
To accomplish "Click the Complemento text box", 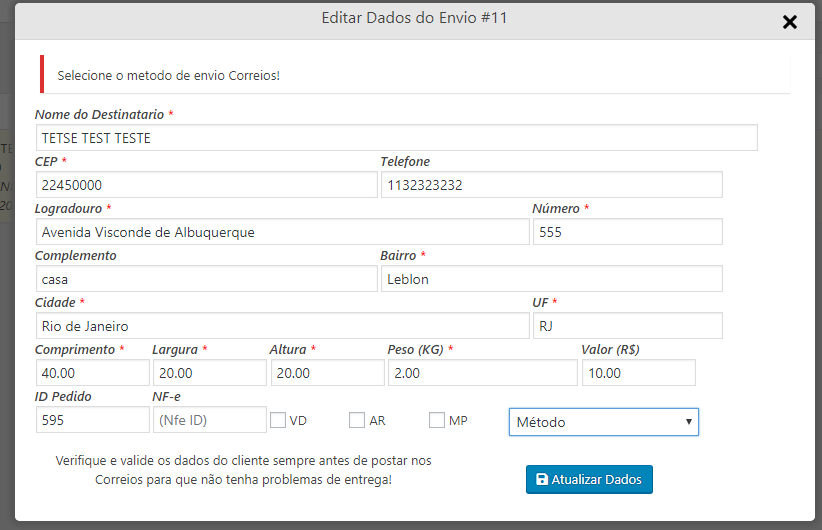I will [x=206, y=279].
